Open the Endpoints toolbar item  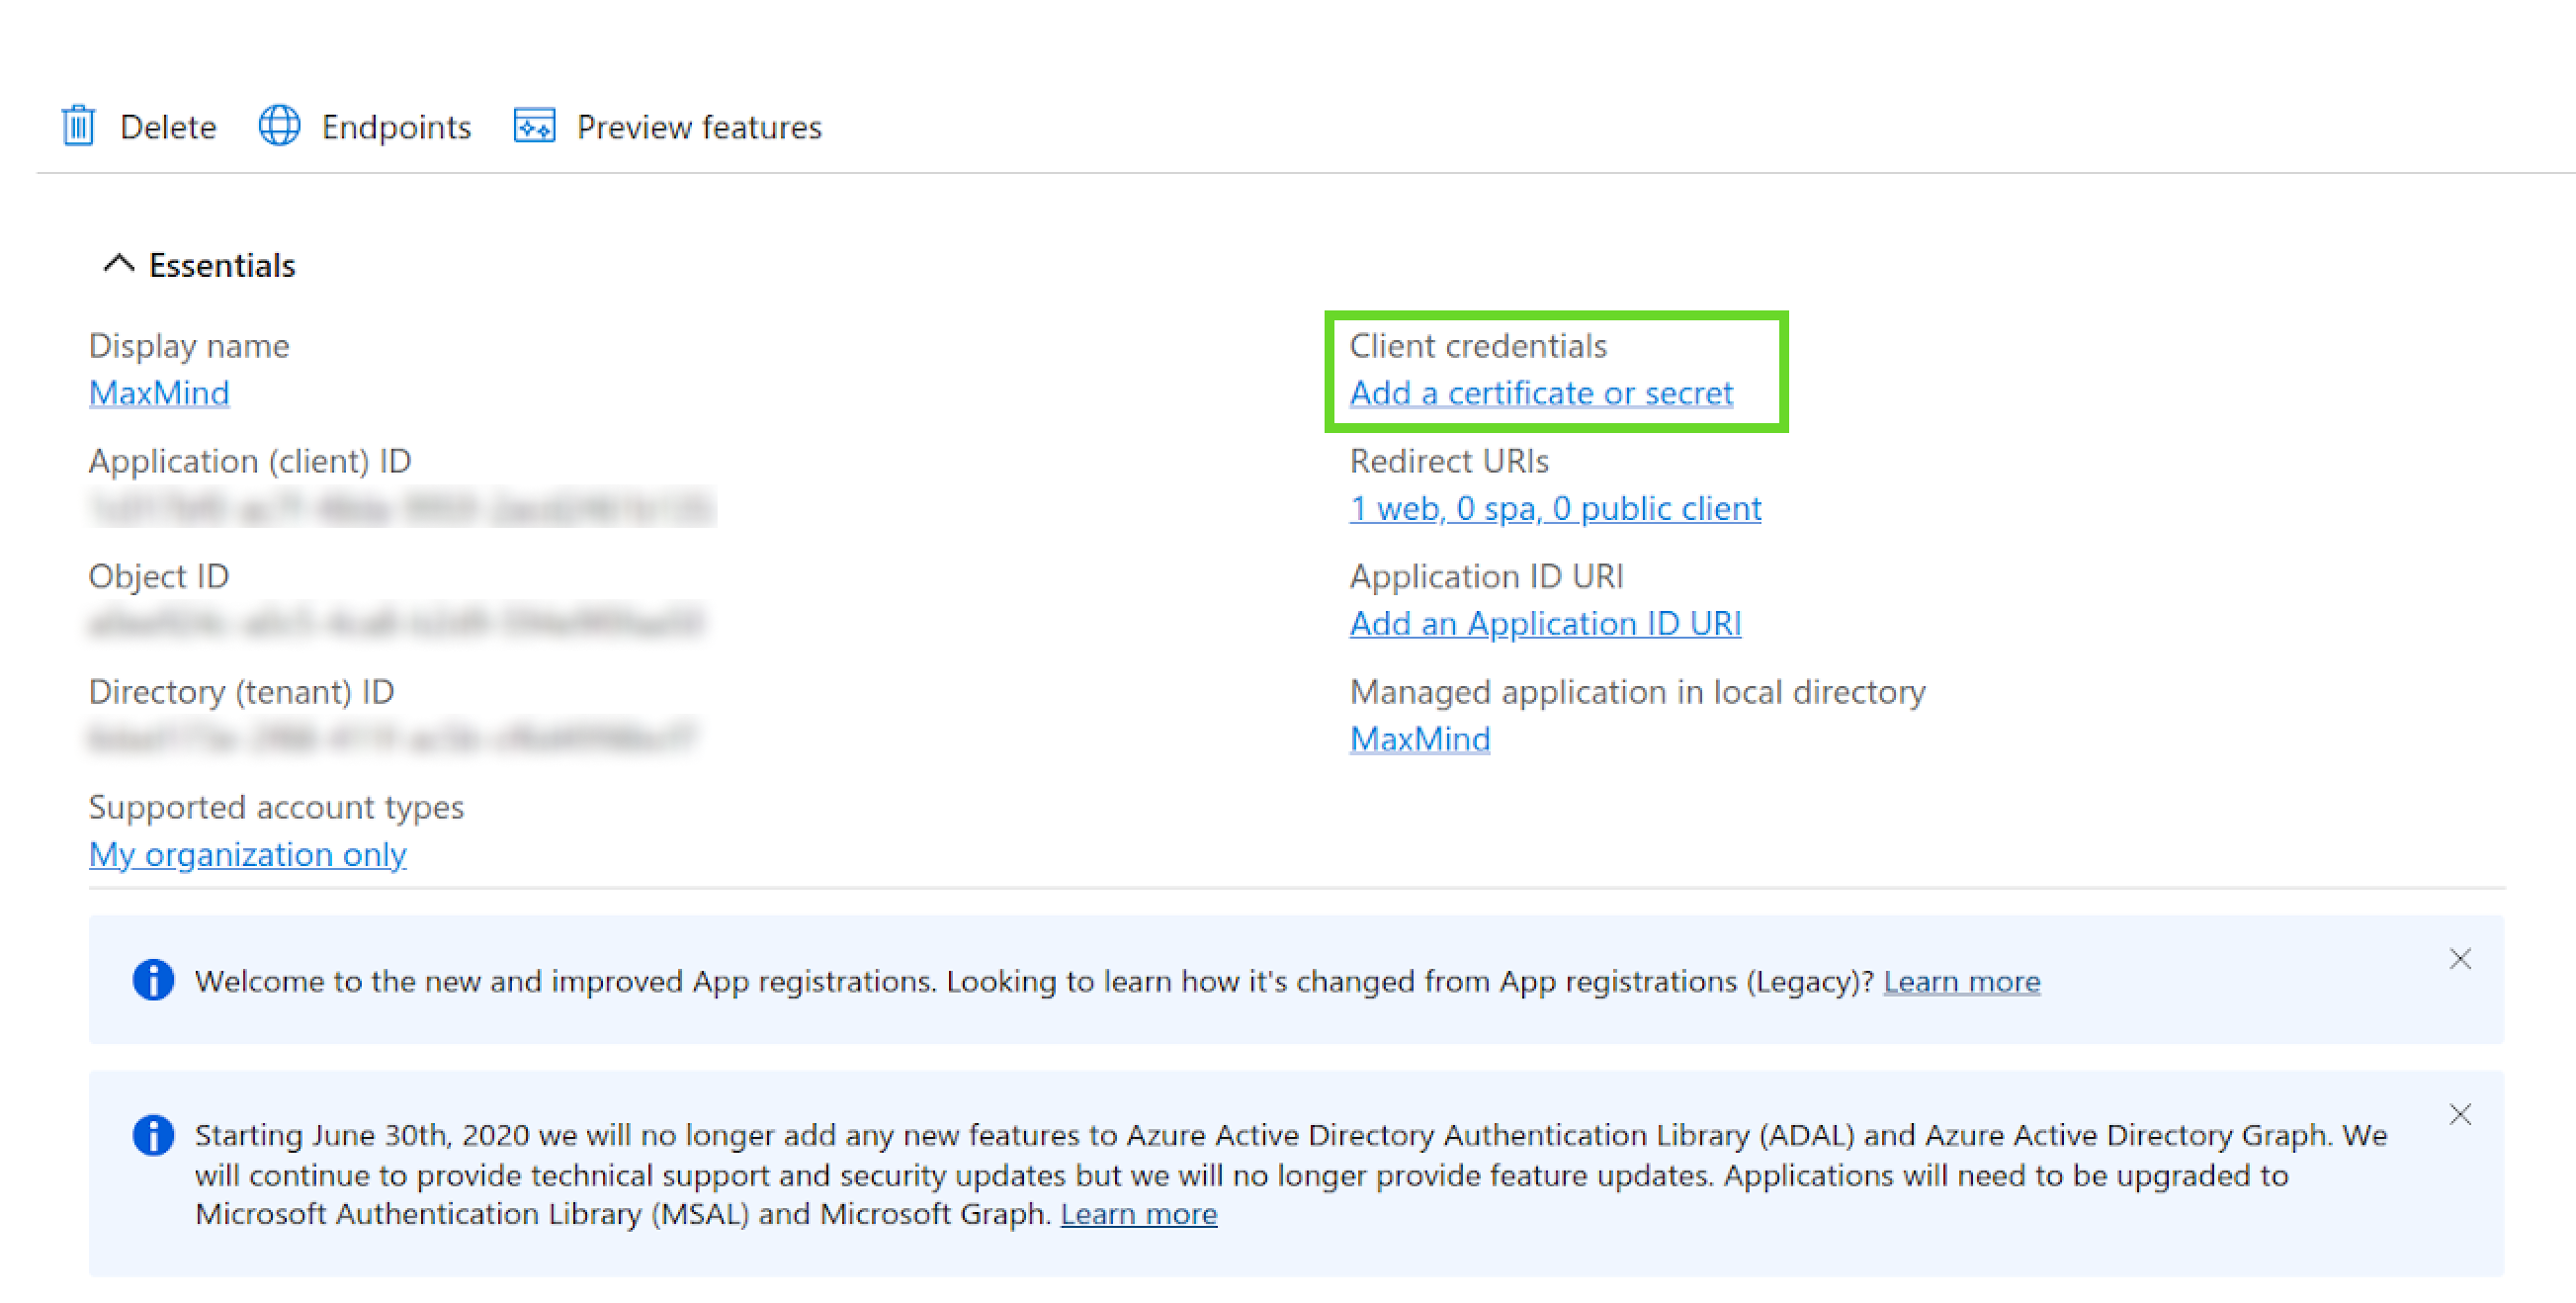coord(396,127)
